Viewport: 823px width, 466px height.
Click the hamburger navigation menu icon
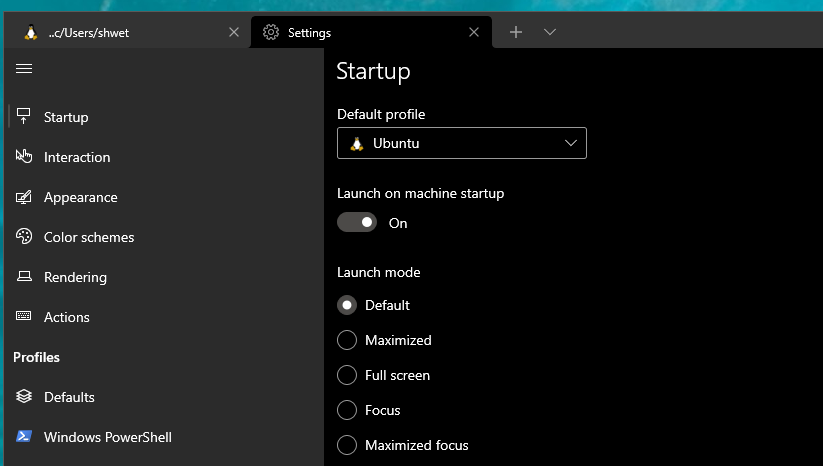click(24, 68)
